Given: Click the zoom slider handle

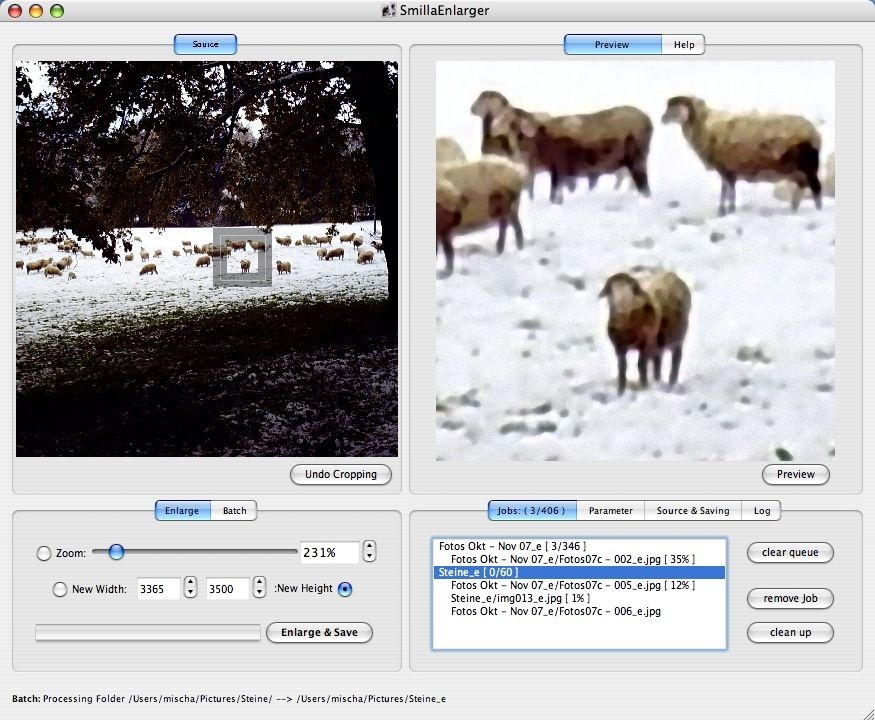Looking at the screenshot, I should (x=116, y=551).
